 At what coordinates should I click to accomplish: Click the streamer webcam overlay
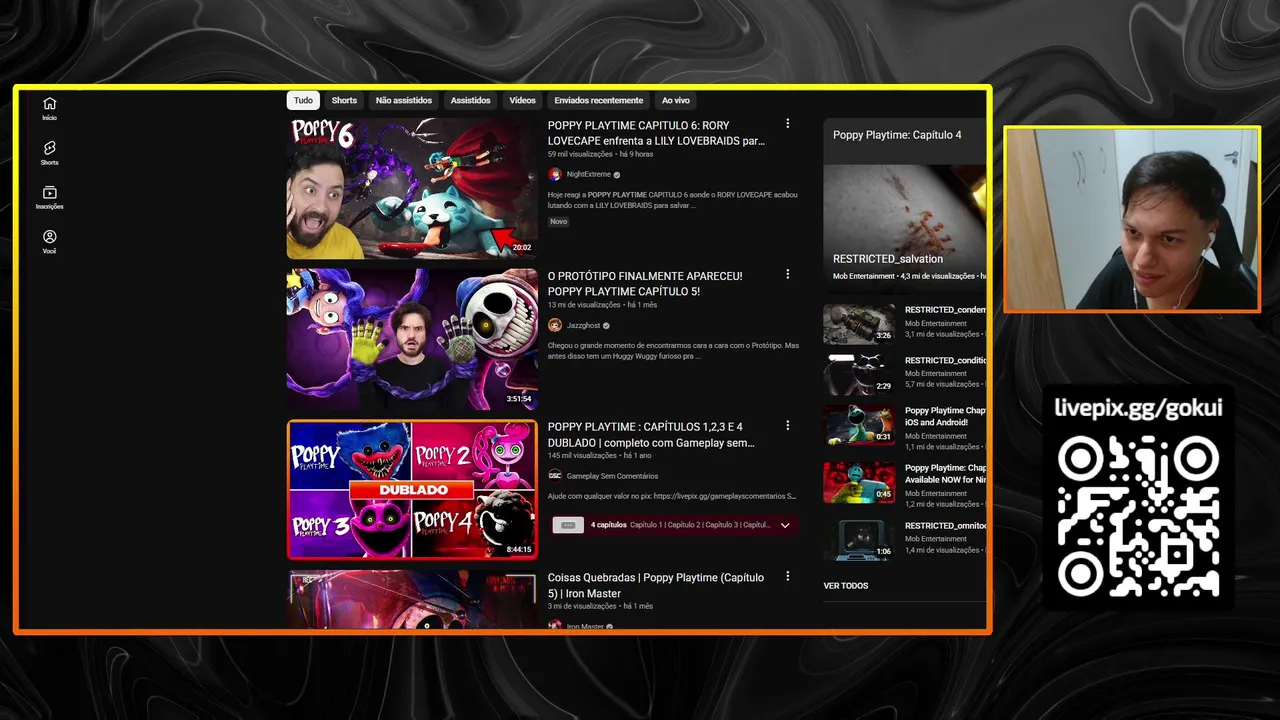[x=1131, y=219]
